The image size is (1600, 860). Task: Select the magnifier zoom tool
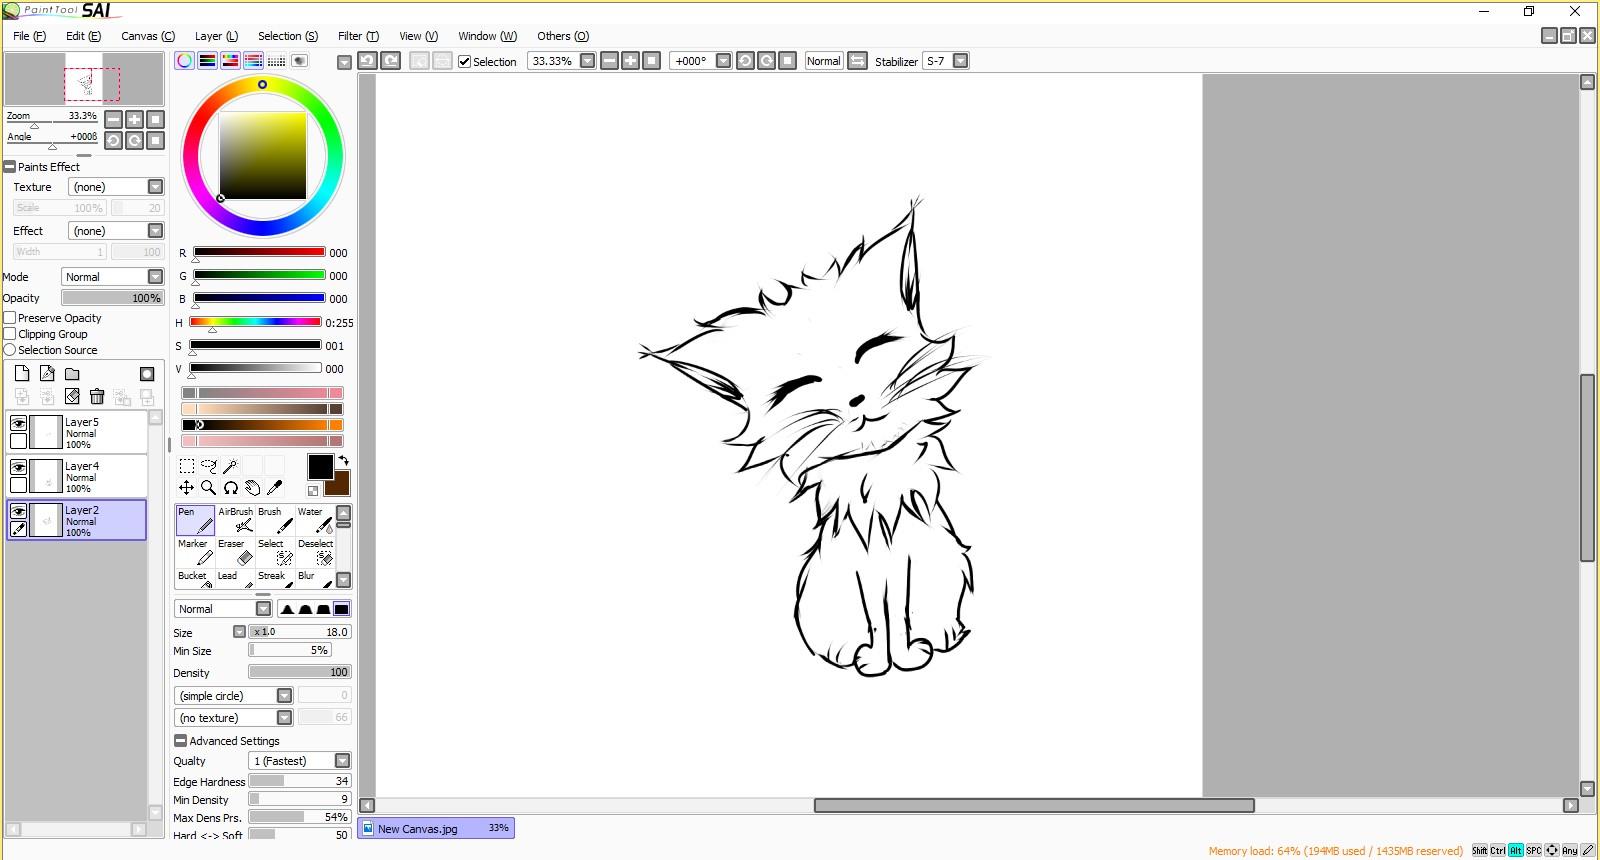(209, 488)
